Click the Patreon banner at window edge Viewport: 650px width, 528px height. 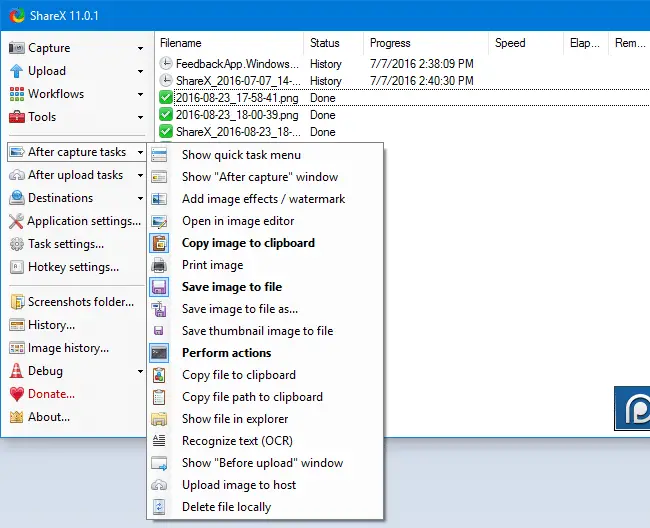pyautogui.click(x=632, y=409)
